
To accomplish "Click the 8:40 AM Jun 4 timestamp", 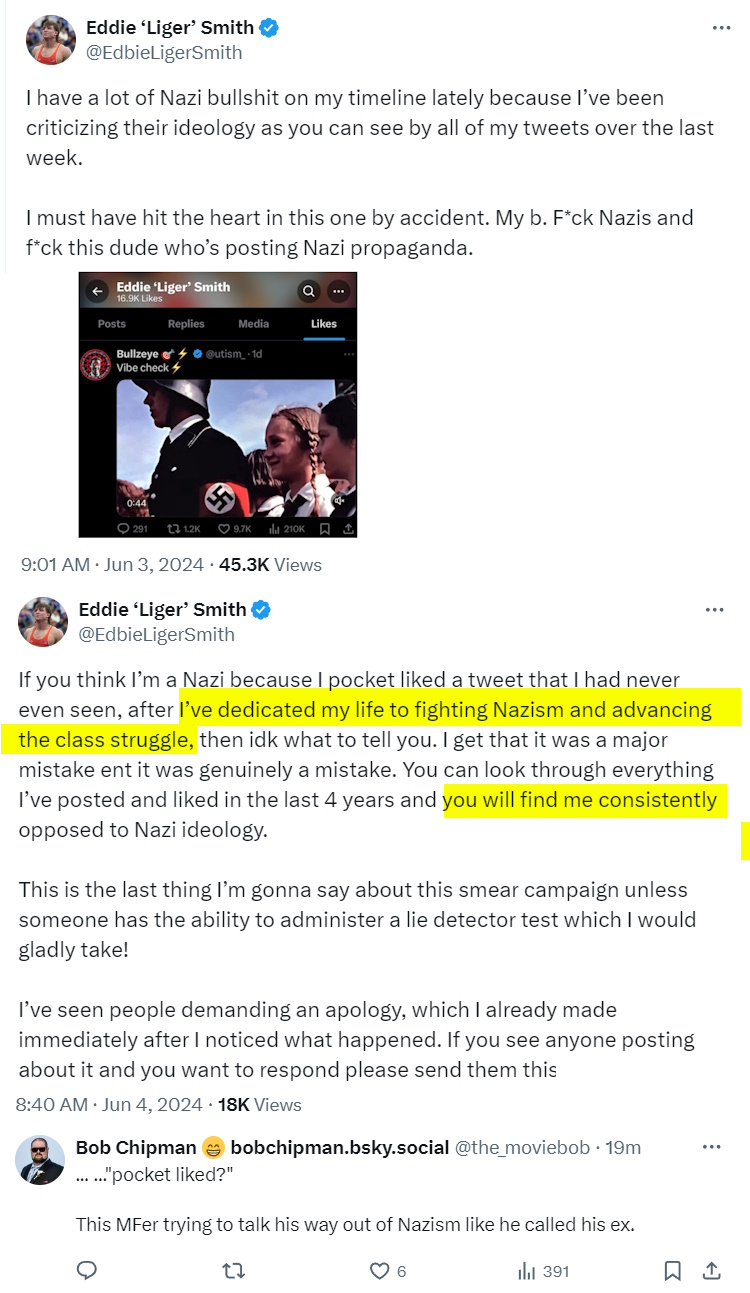I will tap(108, 1105).
